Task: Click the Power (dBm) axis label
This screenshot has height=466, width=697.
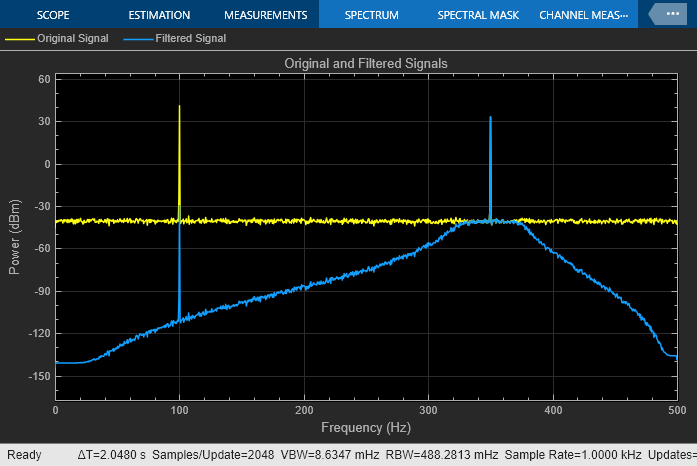Action: pos(14,237)
